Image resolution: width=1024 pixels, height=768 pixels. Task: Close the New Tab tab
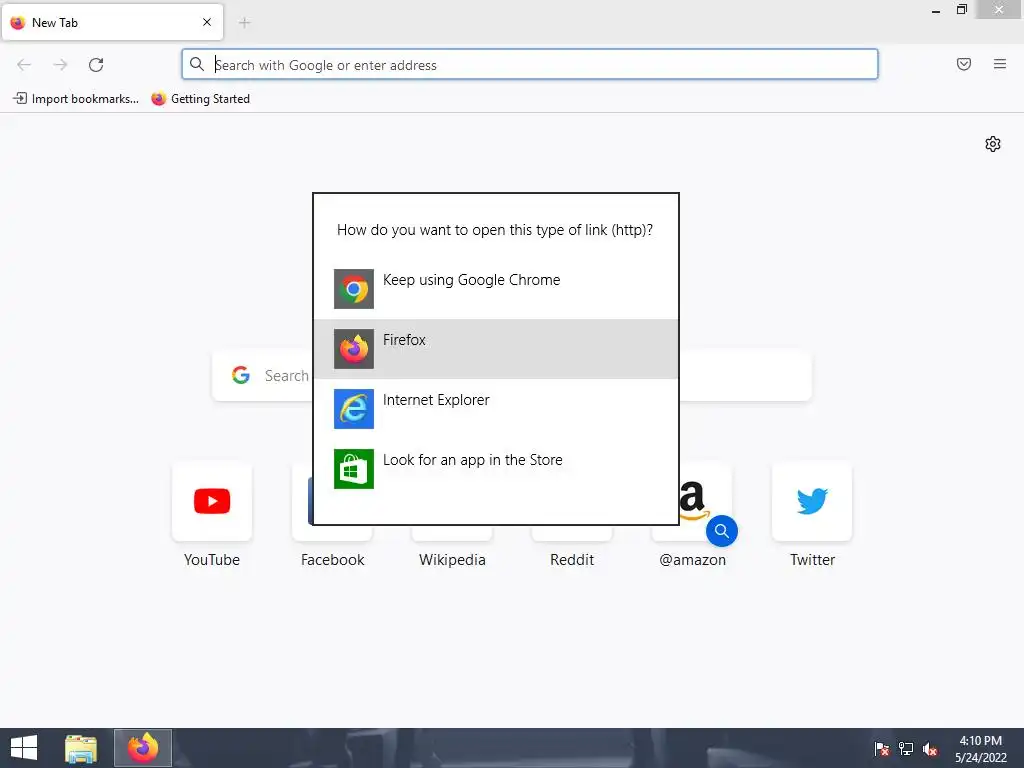point(207,22)
